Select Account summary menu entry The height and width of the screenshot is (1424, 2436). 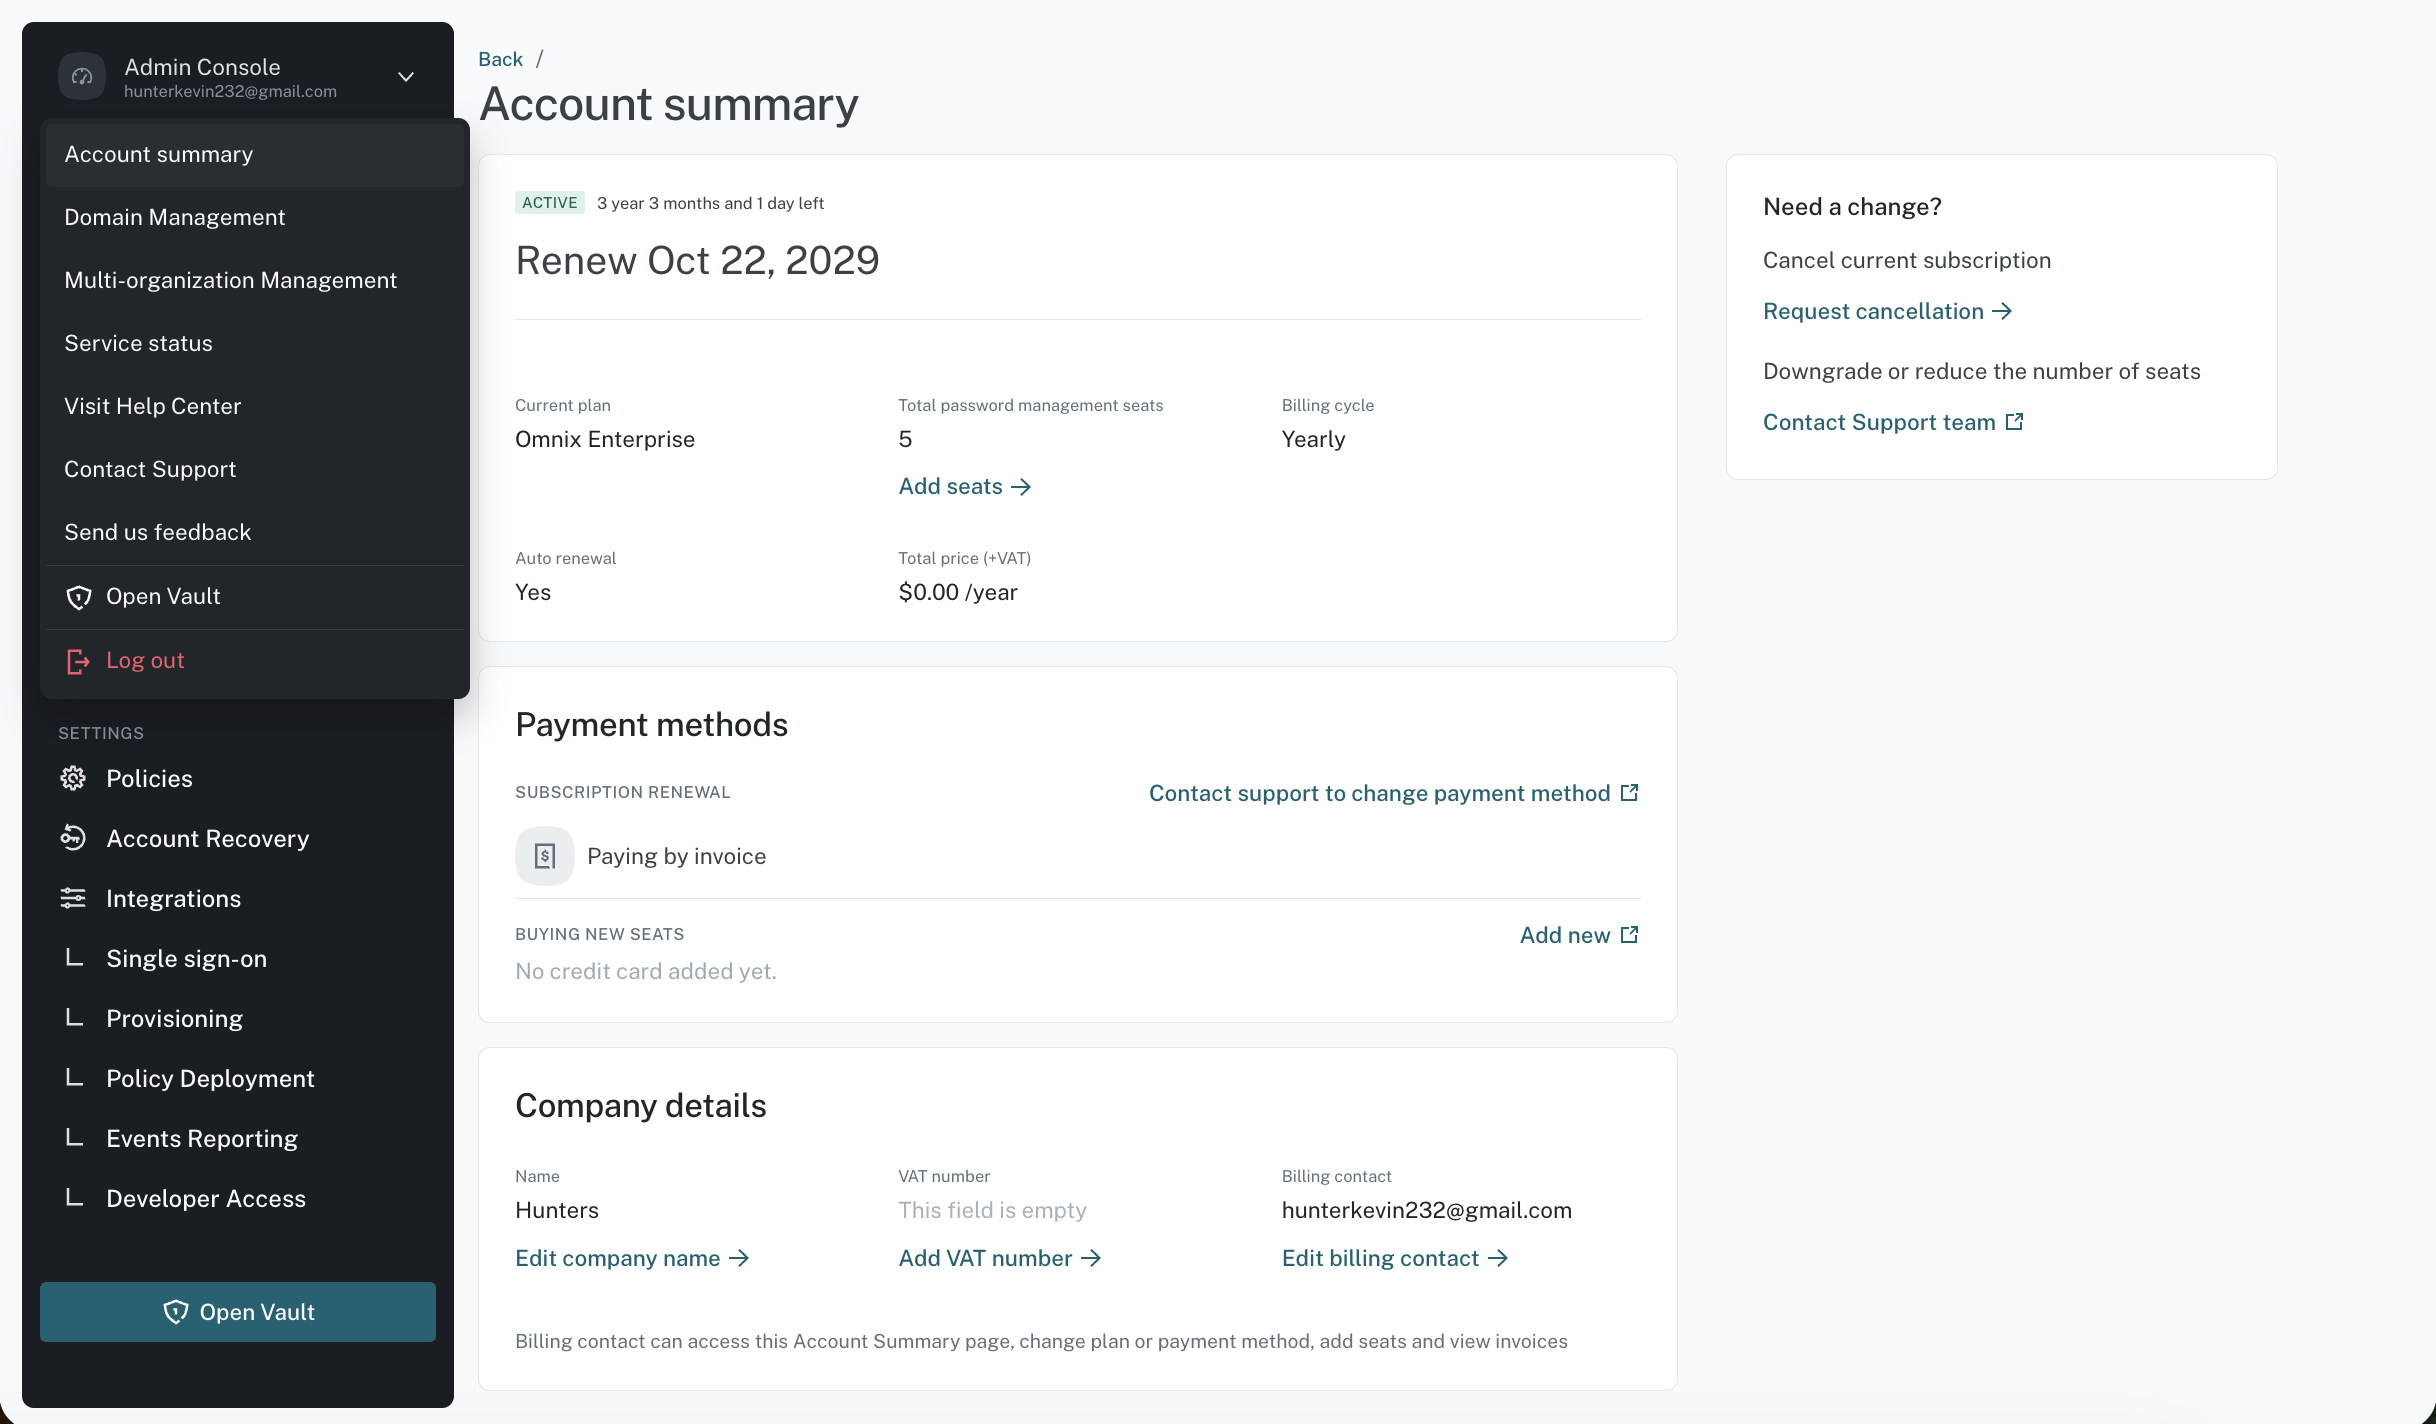255,154
